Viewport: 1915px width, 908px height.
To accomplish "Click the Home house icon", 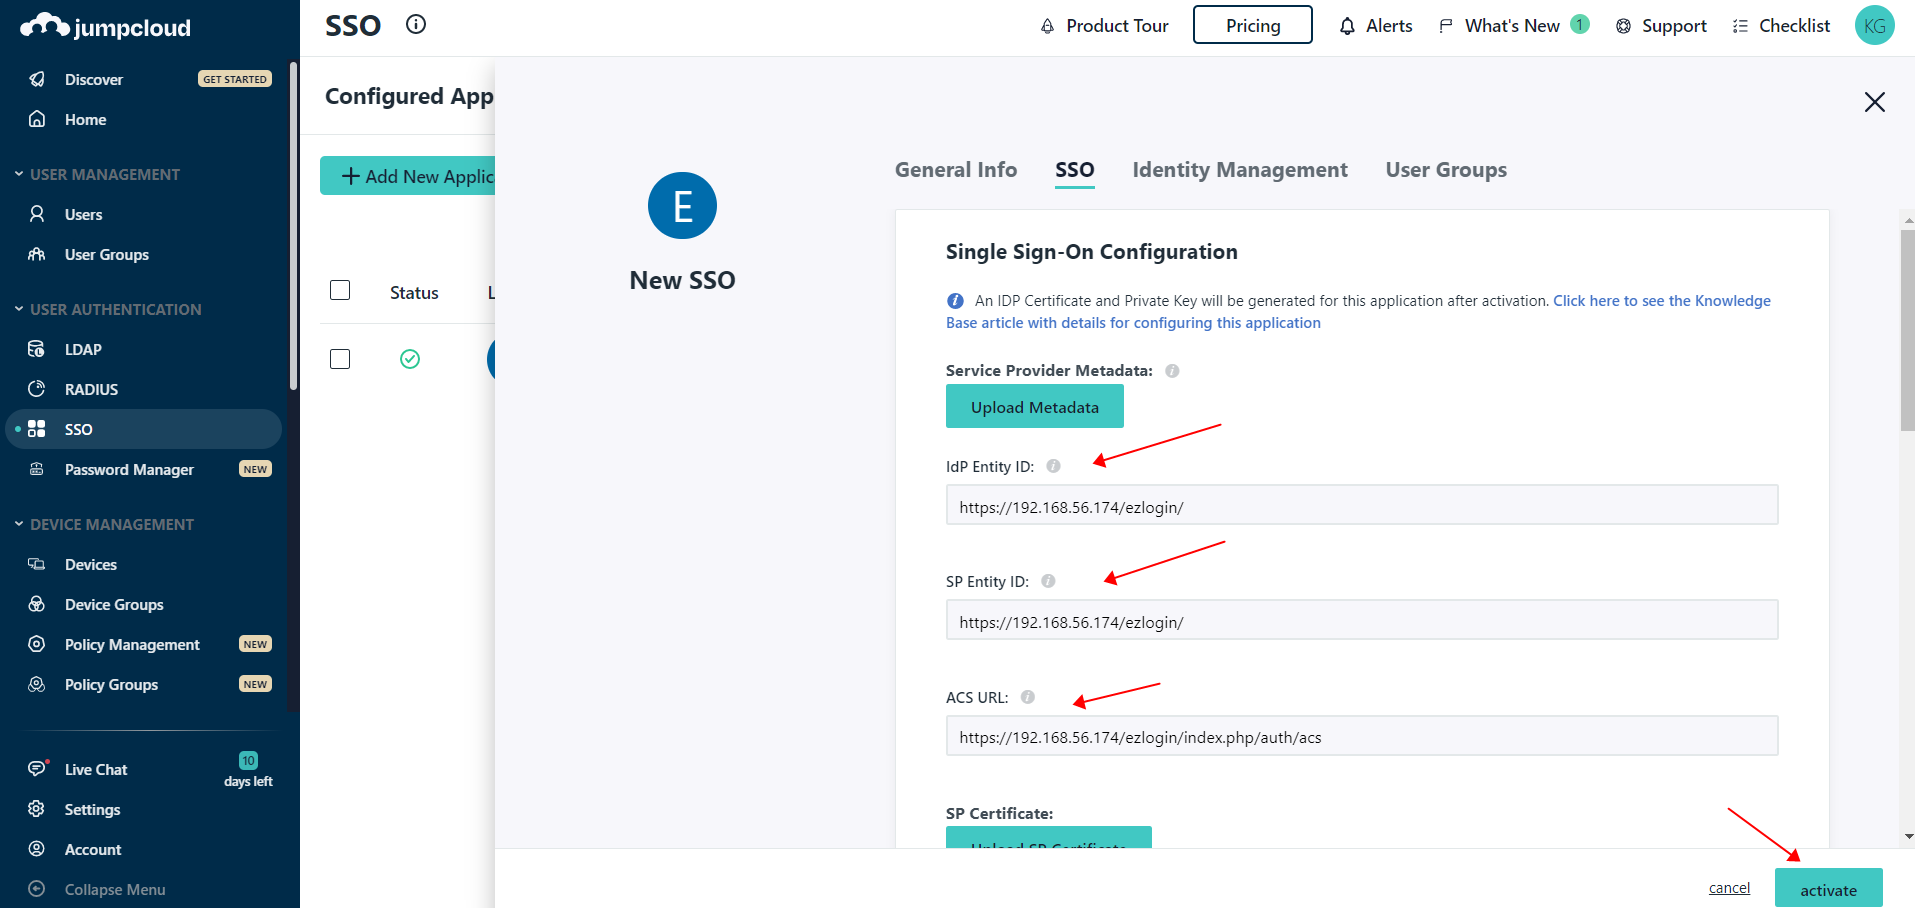I will pos(37,119).
